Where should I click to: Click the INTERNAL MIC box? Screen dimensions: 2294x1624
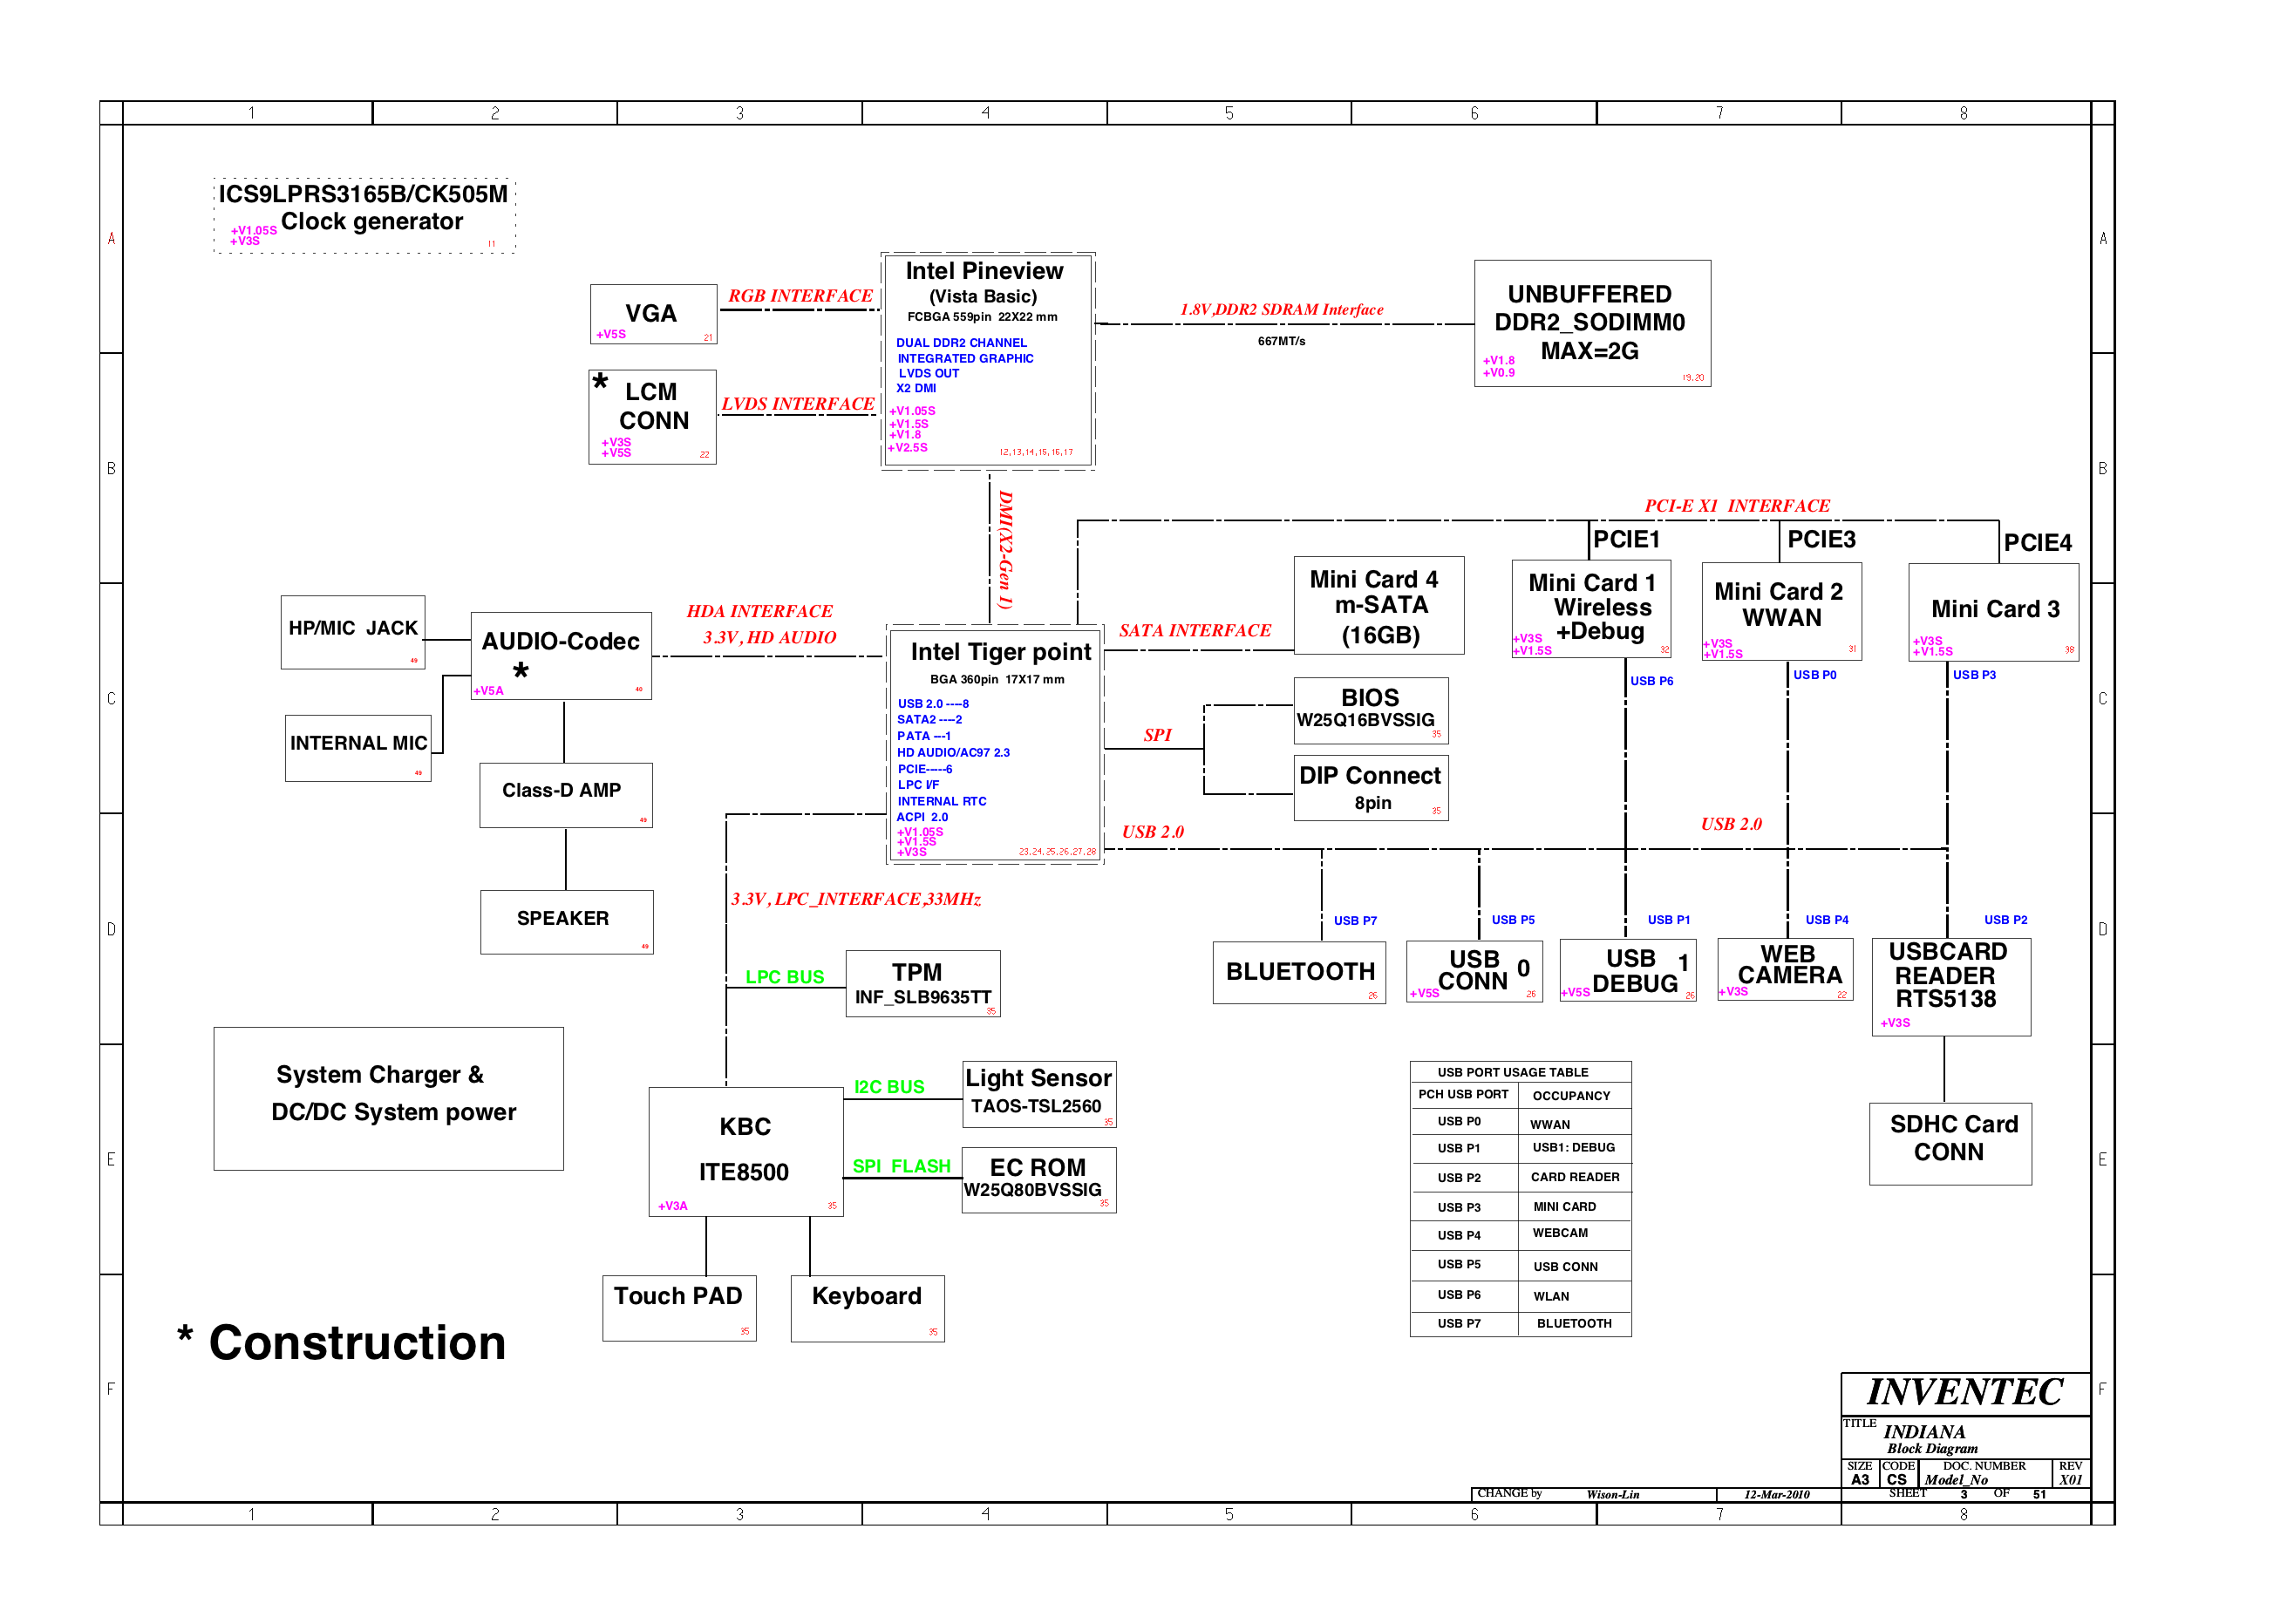(x=358, y=748)
